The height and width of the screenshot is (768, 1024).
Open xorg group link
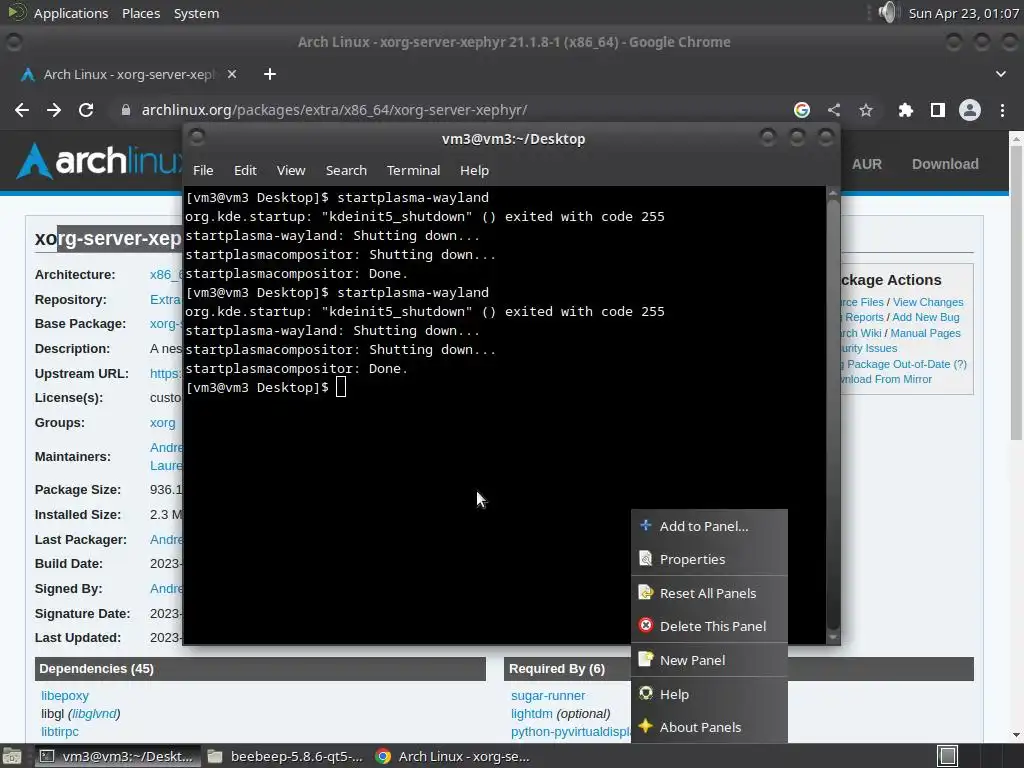(x=163, y=423)
